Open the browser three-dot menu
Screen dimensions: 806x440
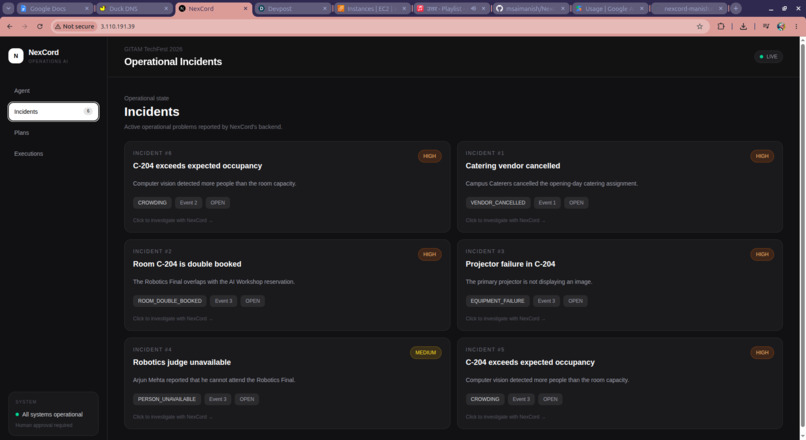tap(796, 26)
